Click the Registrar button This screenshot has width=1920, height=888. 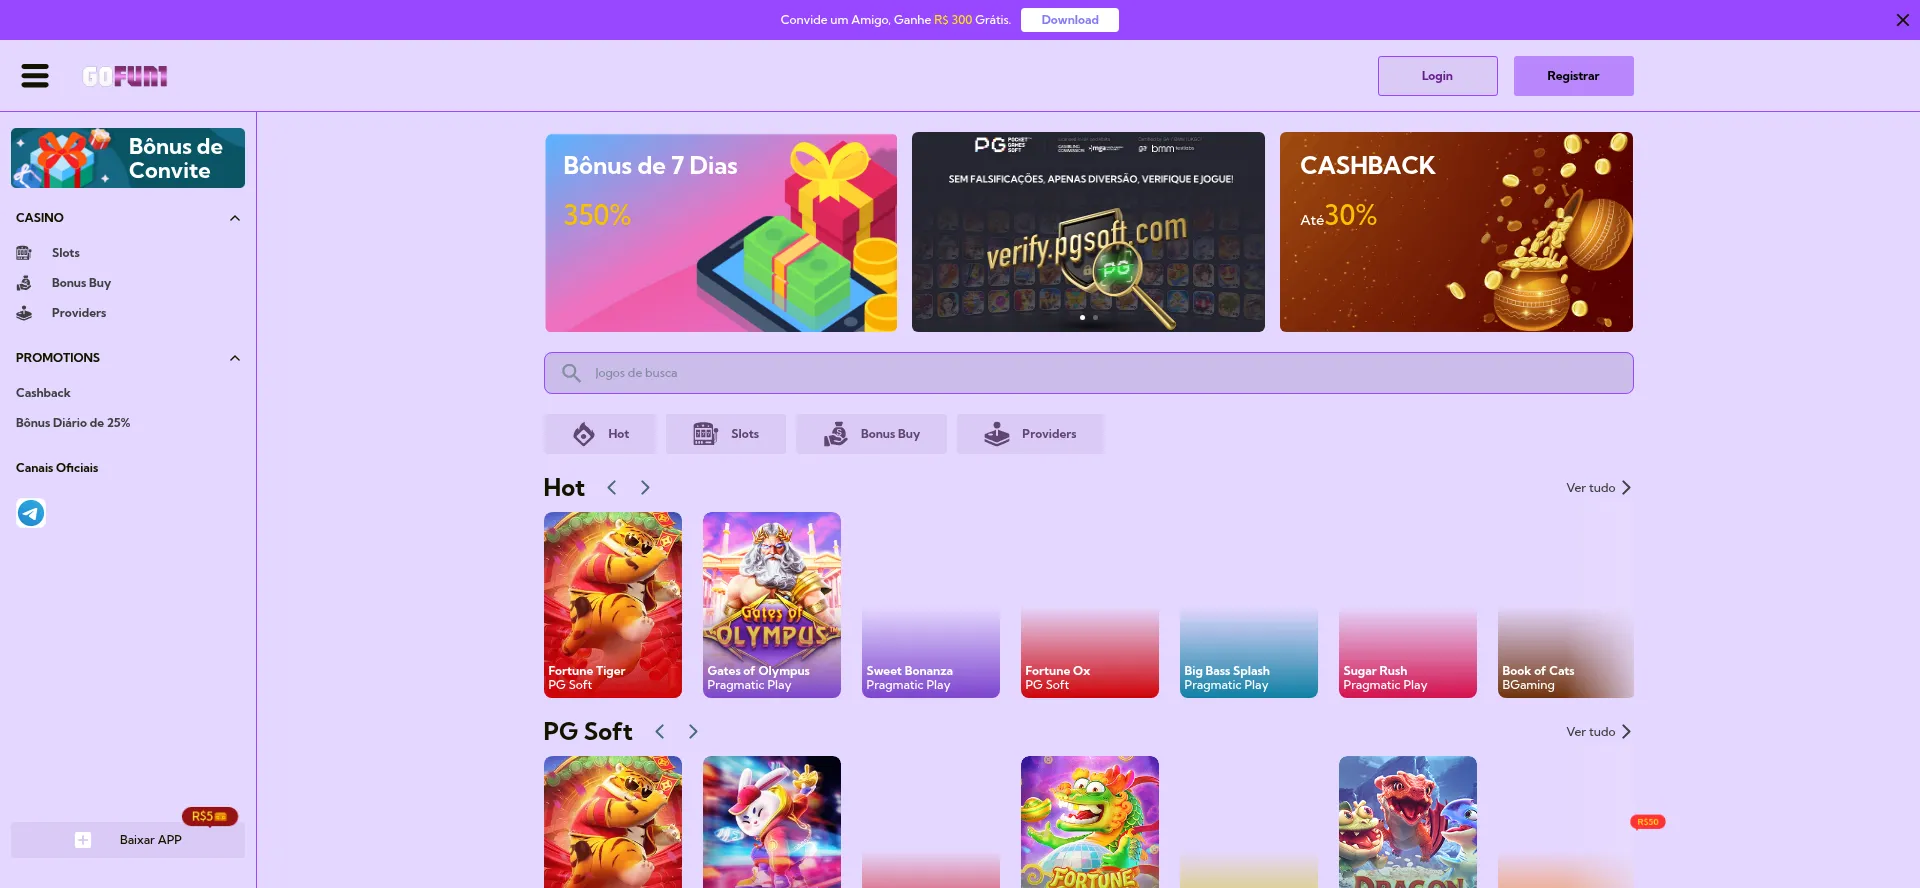point(1573,76)
